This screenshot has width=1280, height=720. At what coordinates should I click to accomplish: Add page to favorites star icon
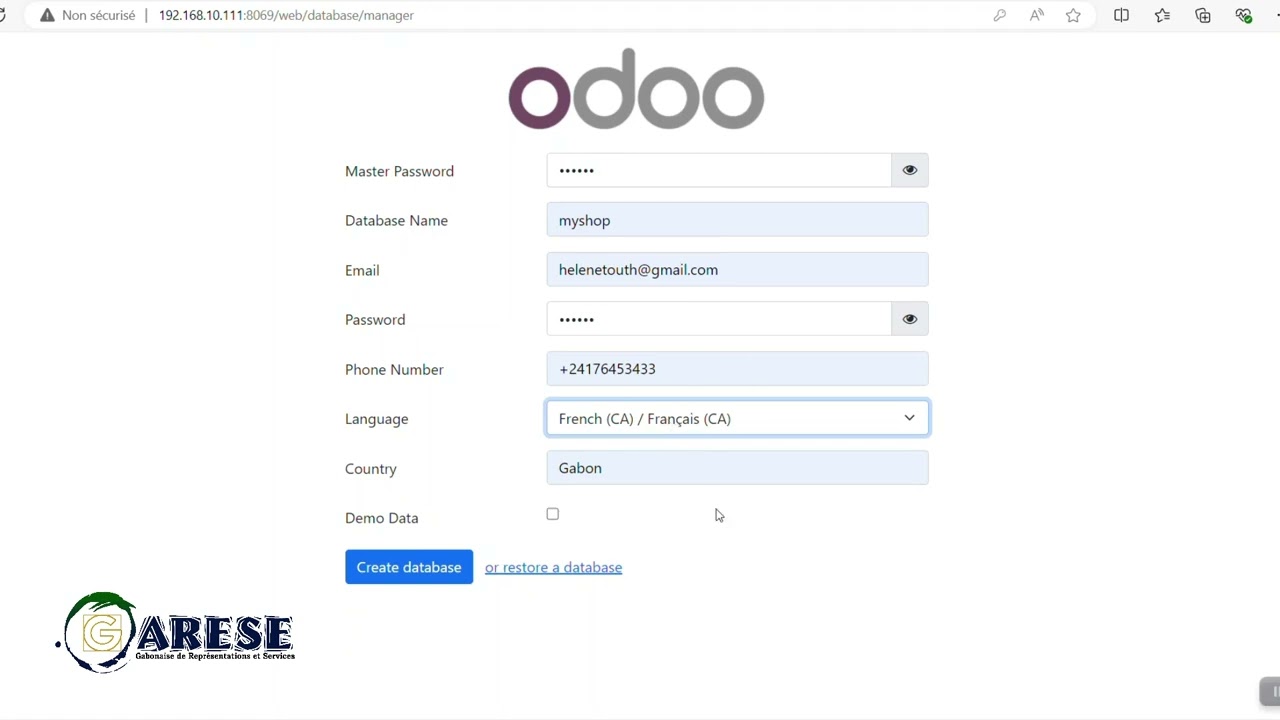pos(1073,15)
